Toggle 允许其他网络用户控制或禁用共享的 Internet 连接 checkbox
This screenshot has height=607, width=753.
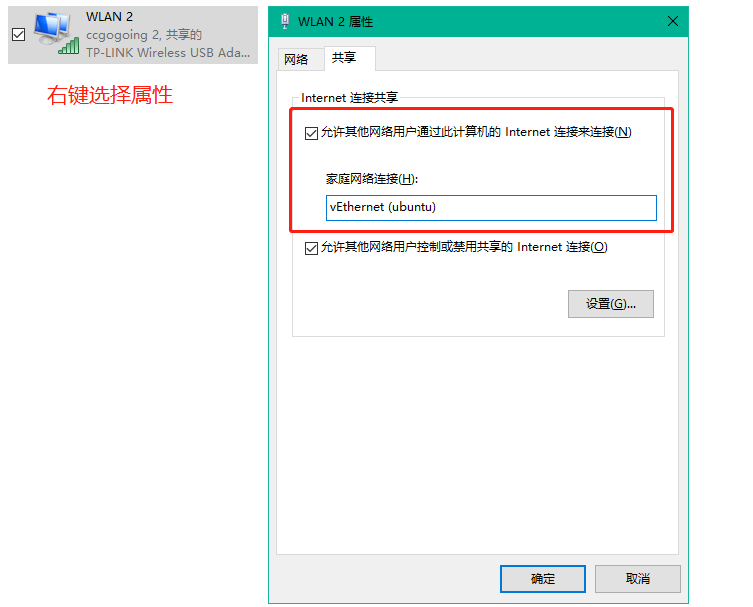pos(311,248)
